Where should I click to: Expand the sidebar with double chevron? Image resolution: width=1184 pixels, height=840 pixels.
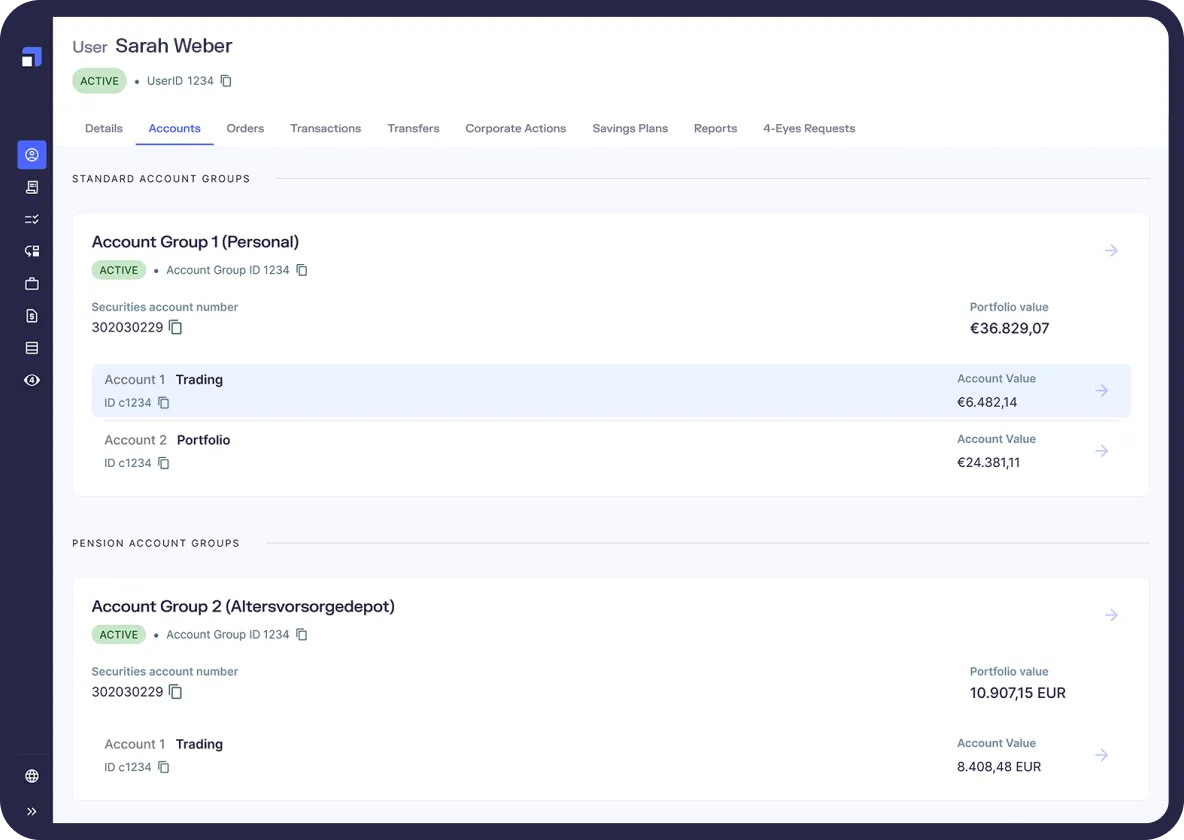click(32, 811)
